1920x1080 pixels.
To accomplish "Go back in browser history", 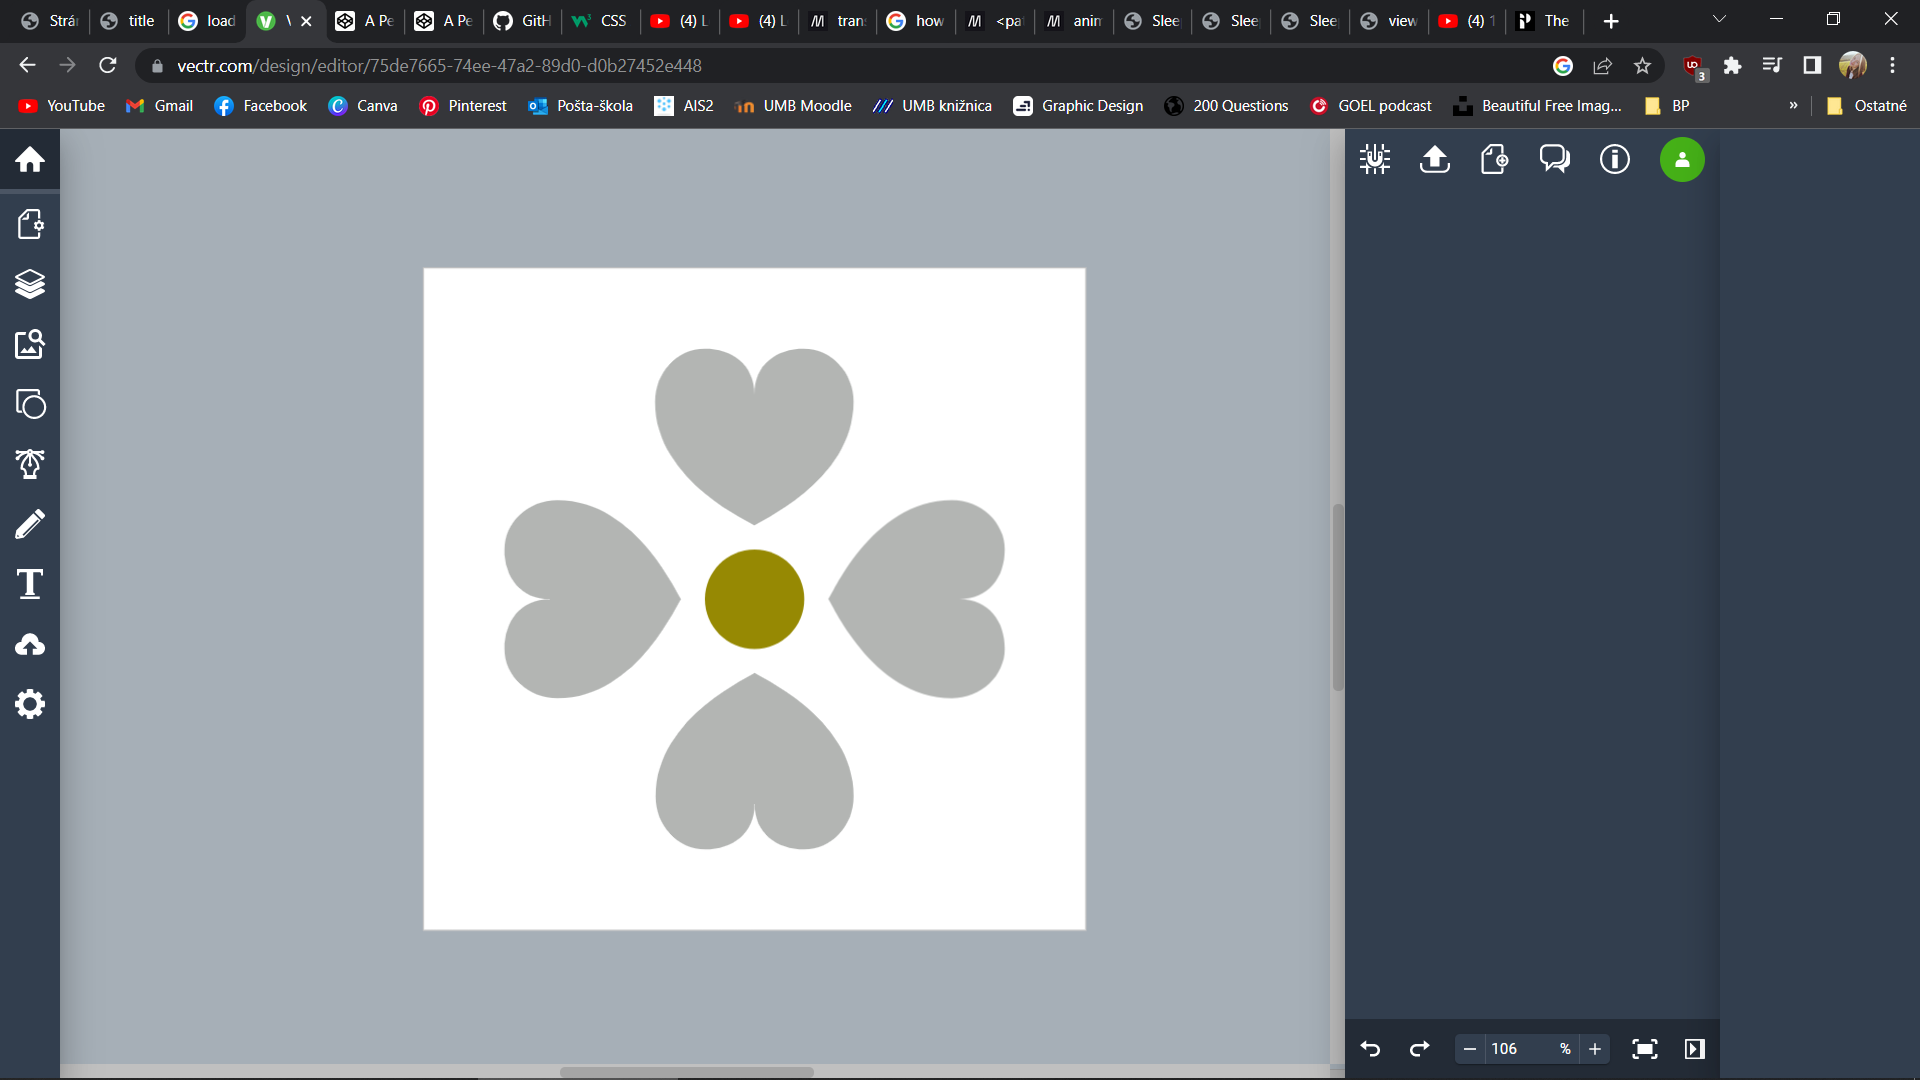I will [x=27, y=65].
